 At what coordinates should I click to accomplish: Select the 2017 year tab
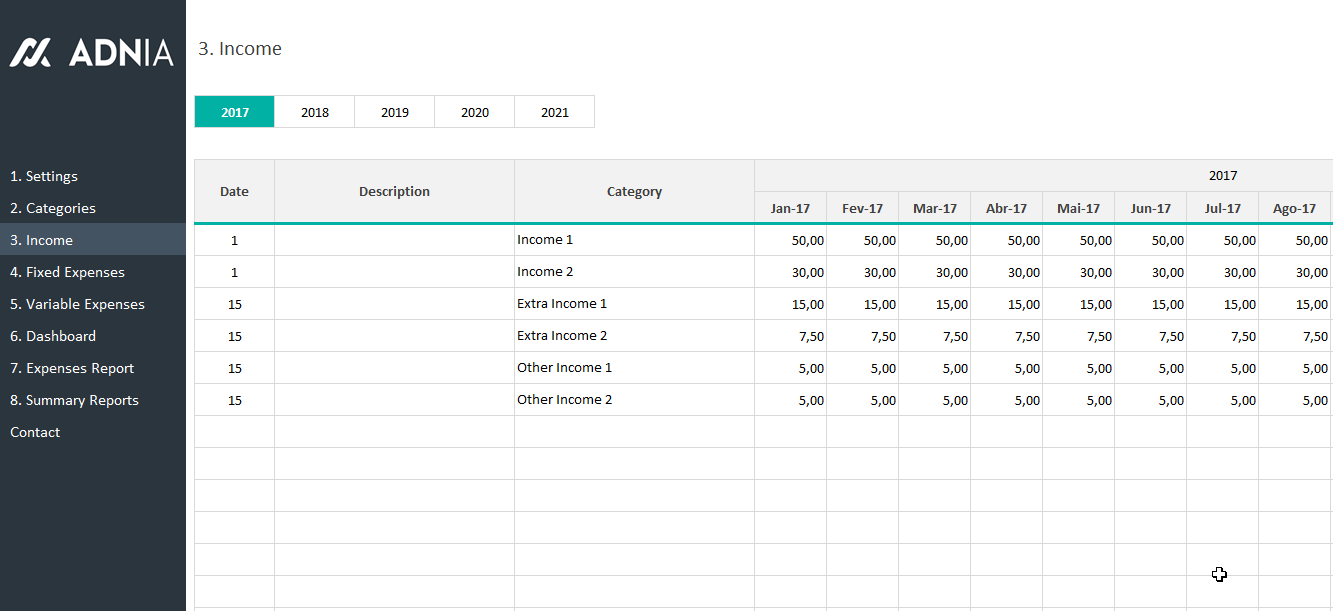pos(234,112)
